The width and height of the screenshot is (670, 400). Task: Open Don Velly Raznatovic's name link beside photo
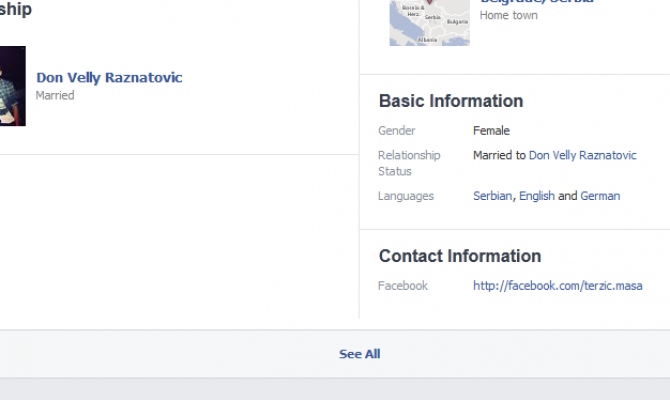[109, 77]
